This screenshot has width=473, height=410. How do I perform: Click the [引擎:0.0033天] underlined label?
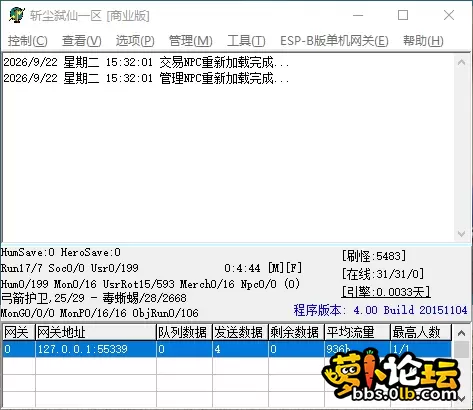click(386, 292)
